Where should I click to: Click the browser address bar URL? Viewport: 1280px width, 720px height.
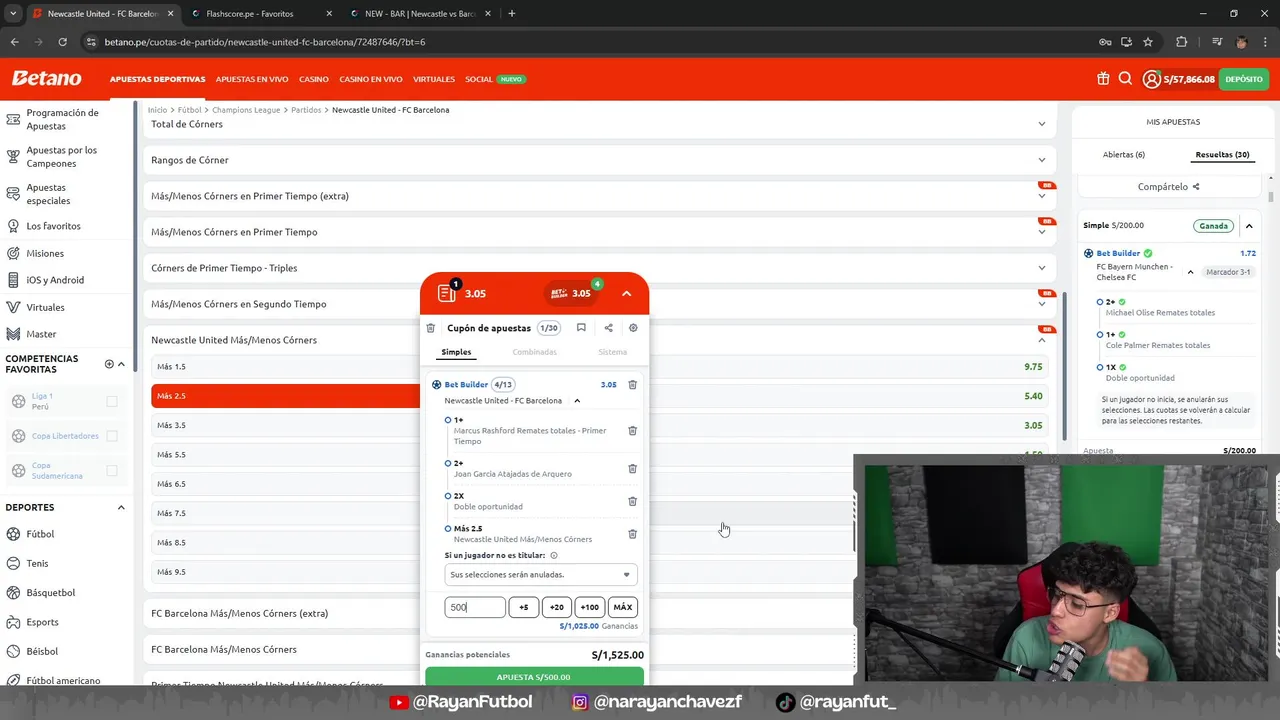tap(265, 42)
